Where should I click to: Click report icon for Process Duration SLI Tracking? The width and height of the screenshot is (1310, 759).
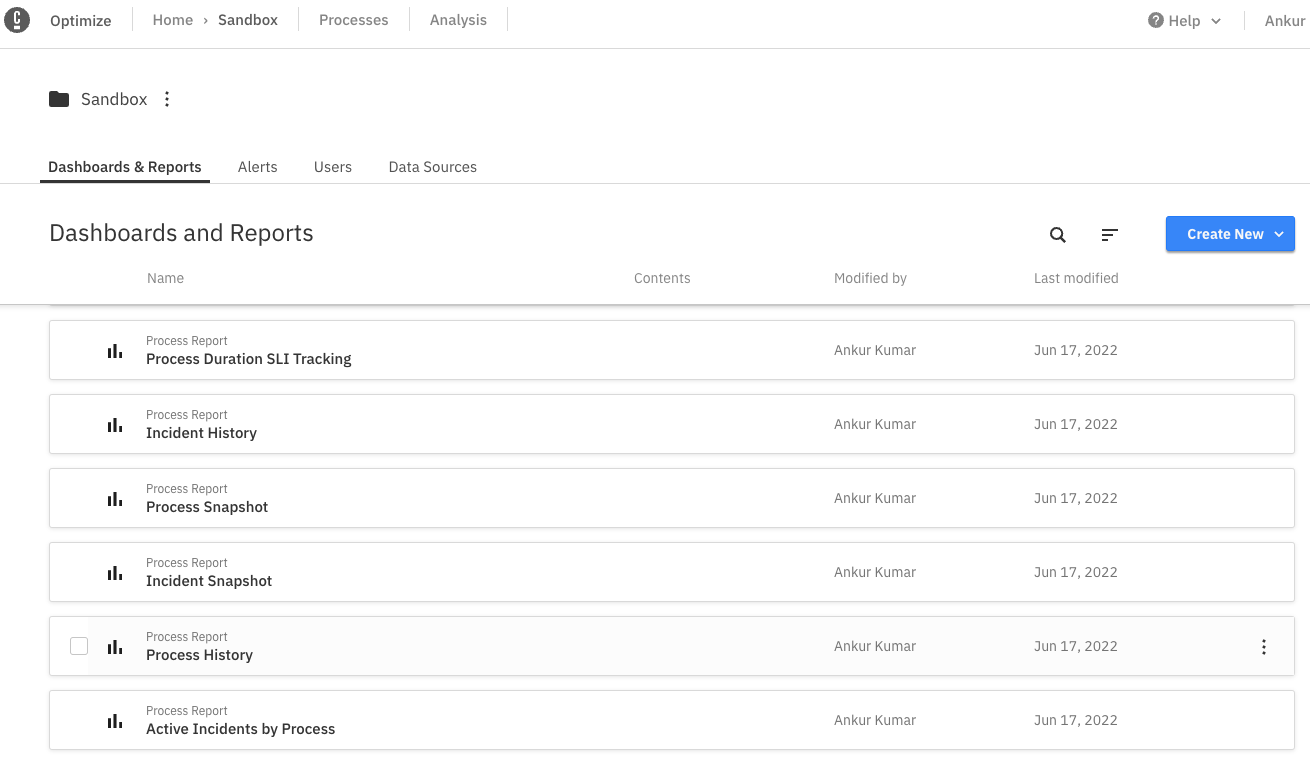coord(115,351)
